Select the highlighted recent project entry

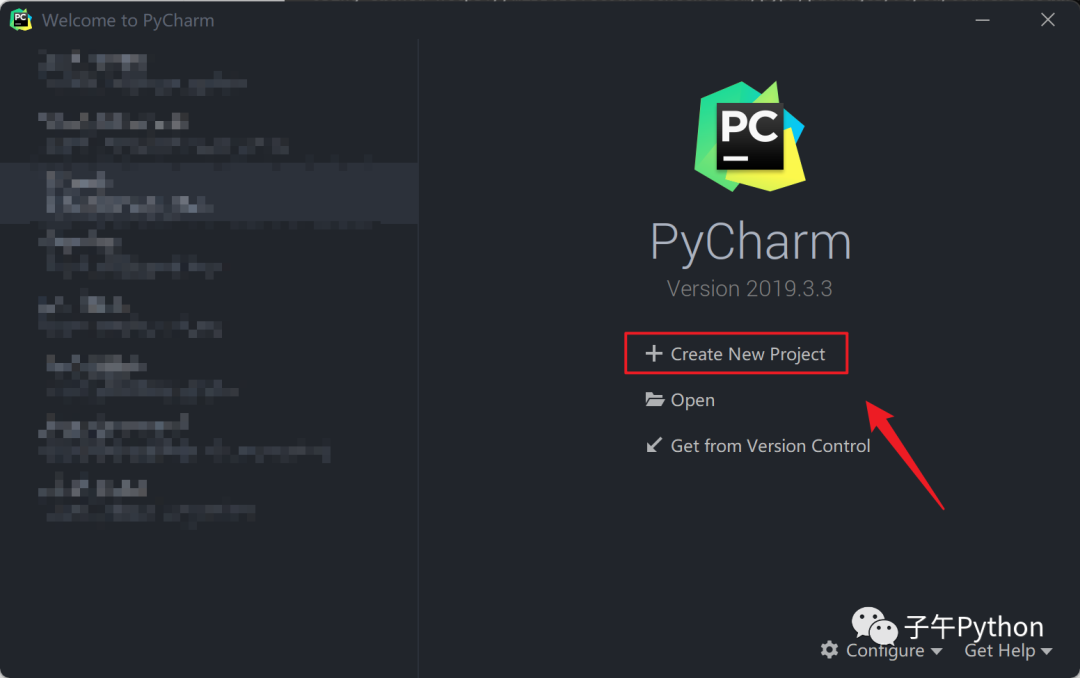click(209, 193)
